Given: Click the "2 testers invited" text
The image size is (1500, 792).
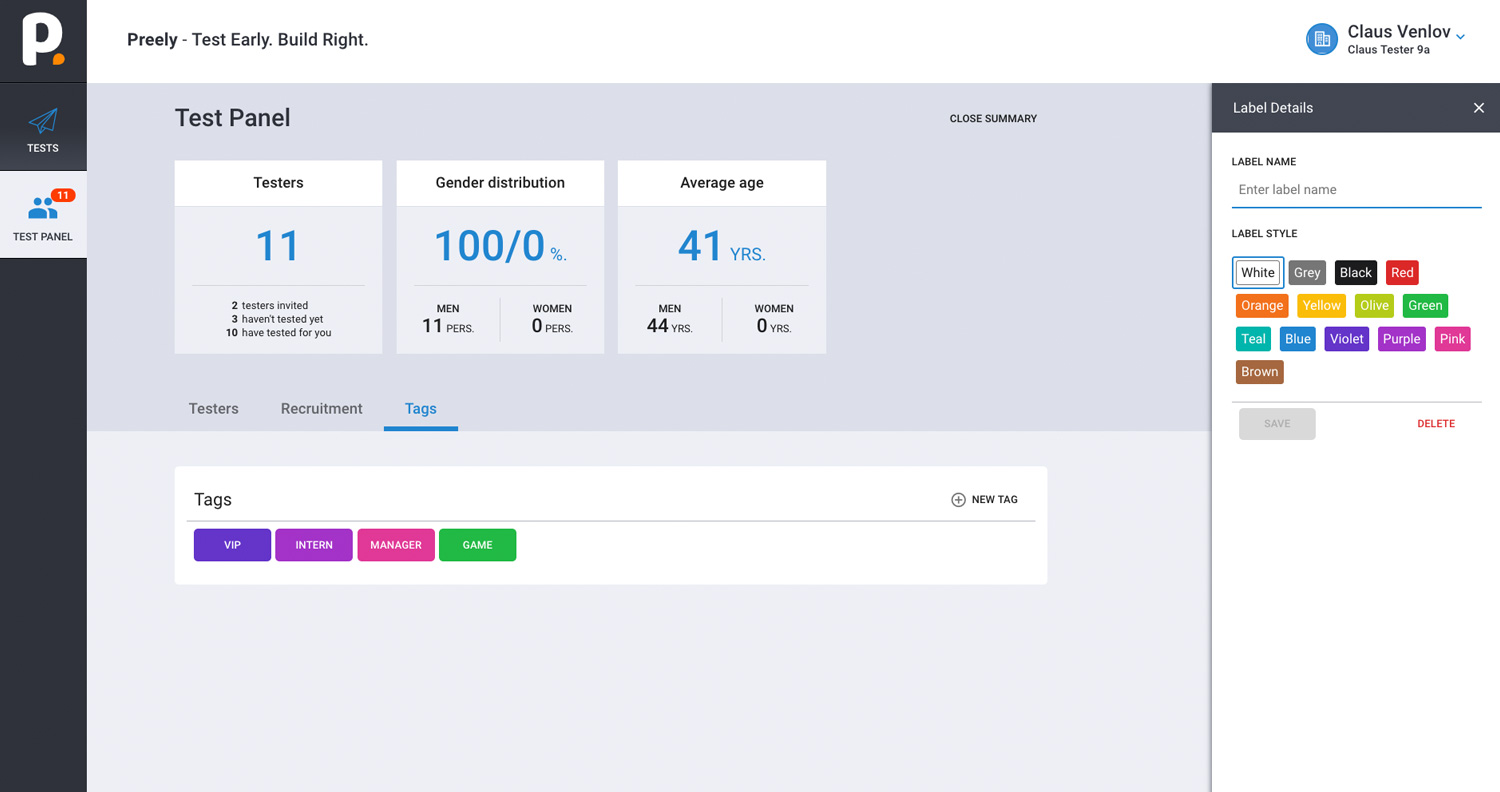Looking at the screenshot, I should click(270, 306).
